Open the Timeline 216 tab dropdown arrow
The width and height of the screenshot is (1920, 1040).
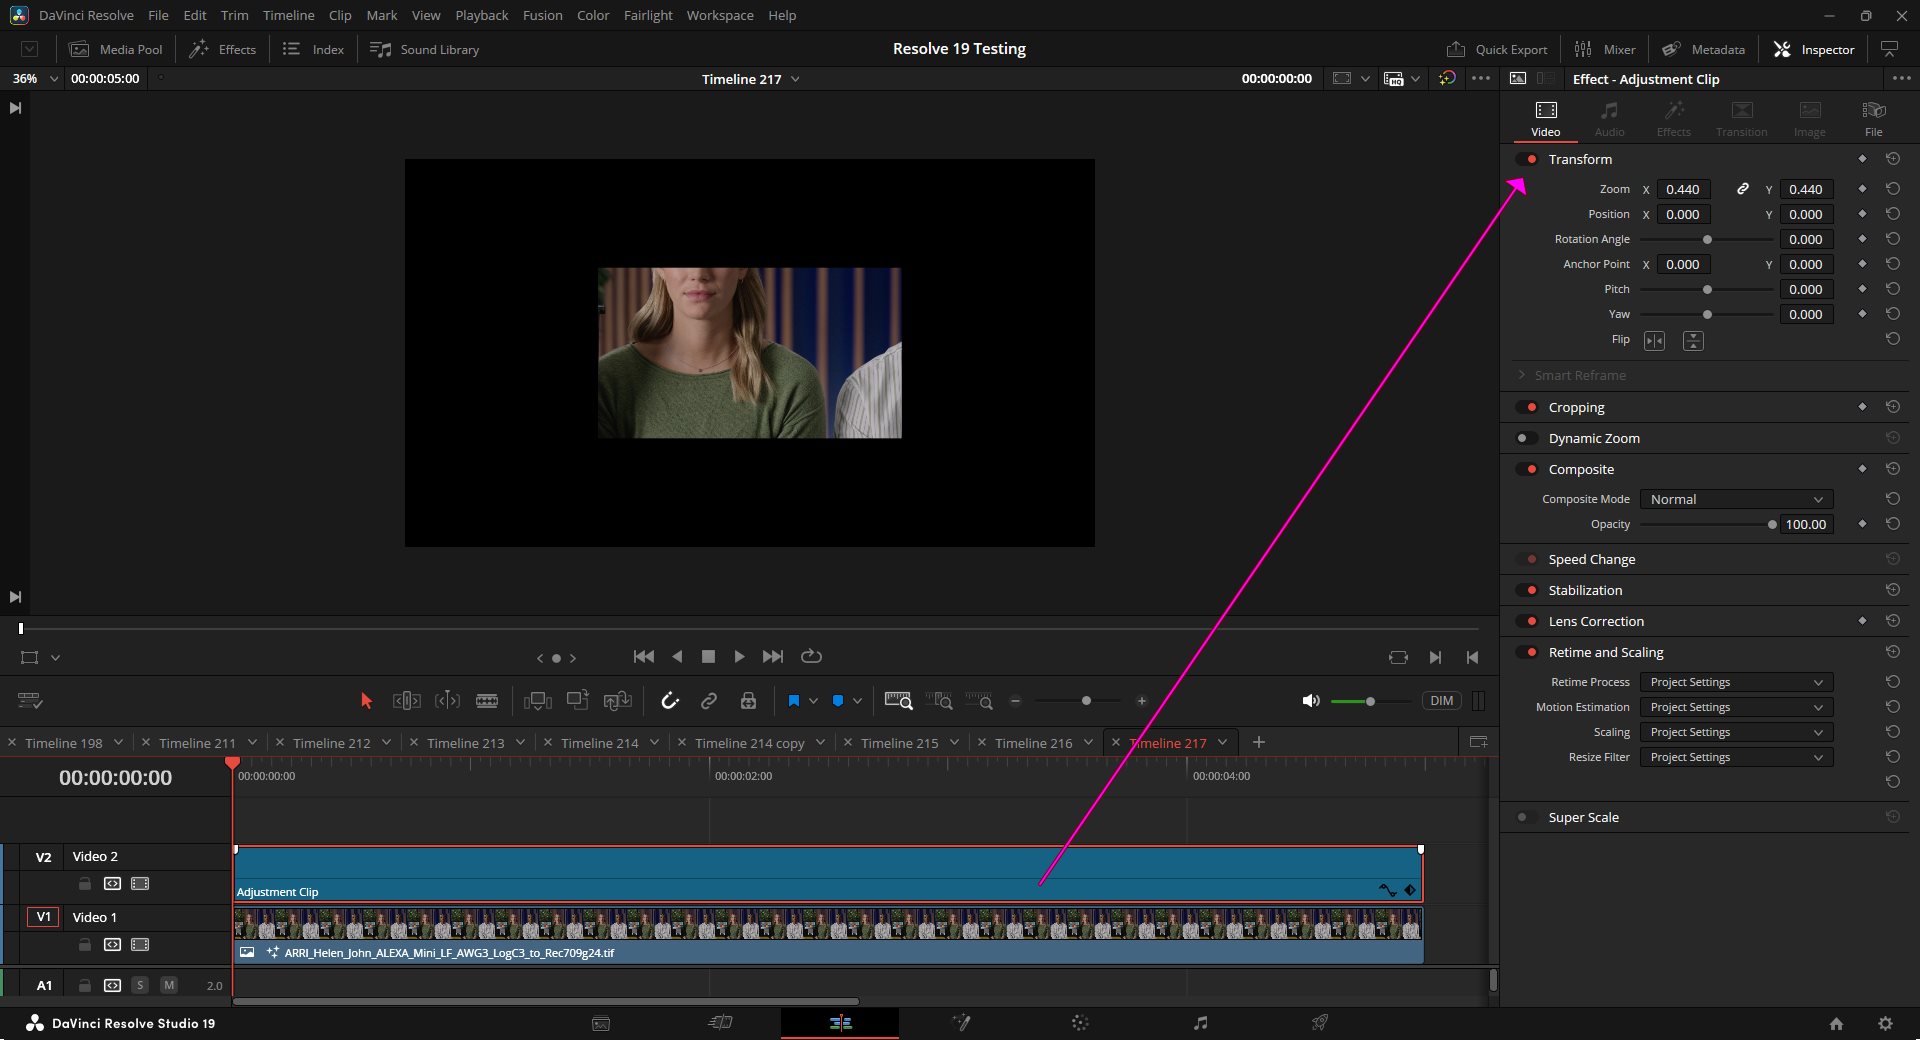[x=1088, y=742]
